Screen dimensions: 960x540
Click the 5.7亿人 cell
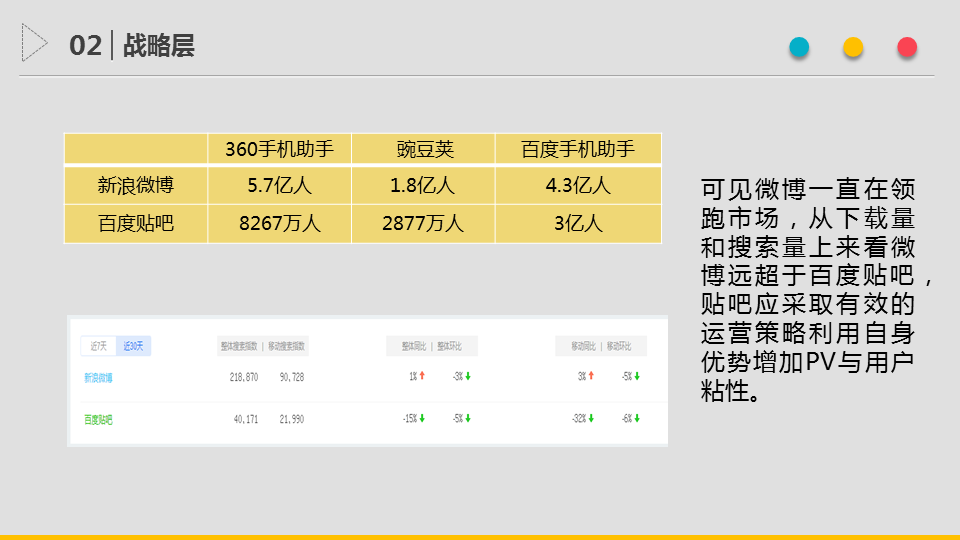coord(279,186)
